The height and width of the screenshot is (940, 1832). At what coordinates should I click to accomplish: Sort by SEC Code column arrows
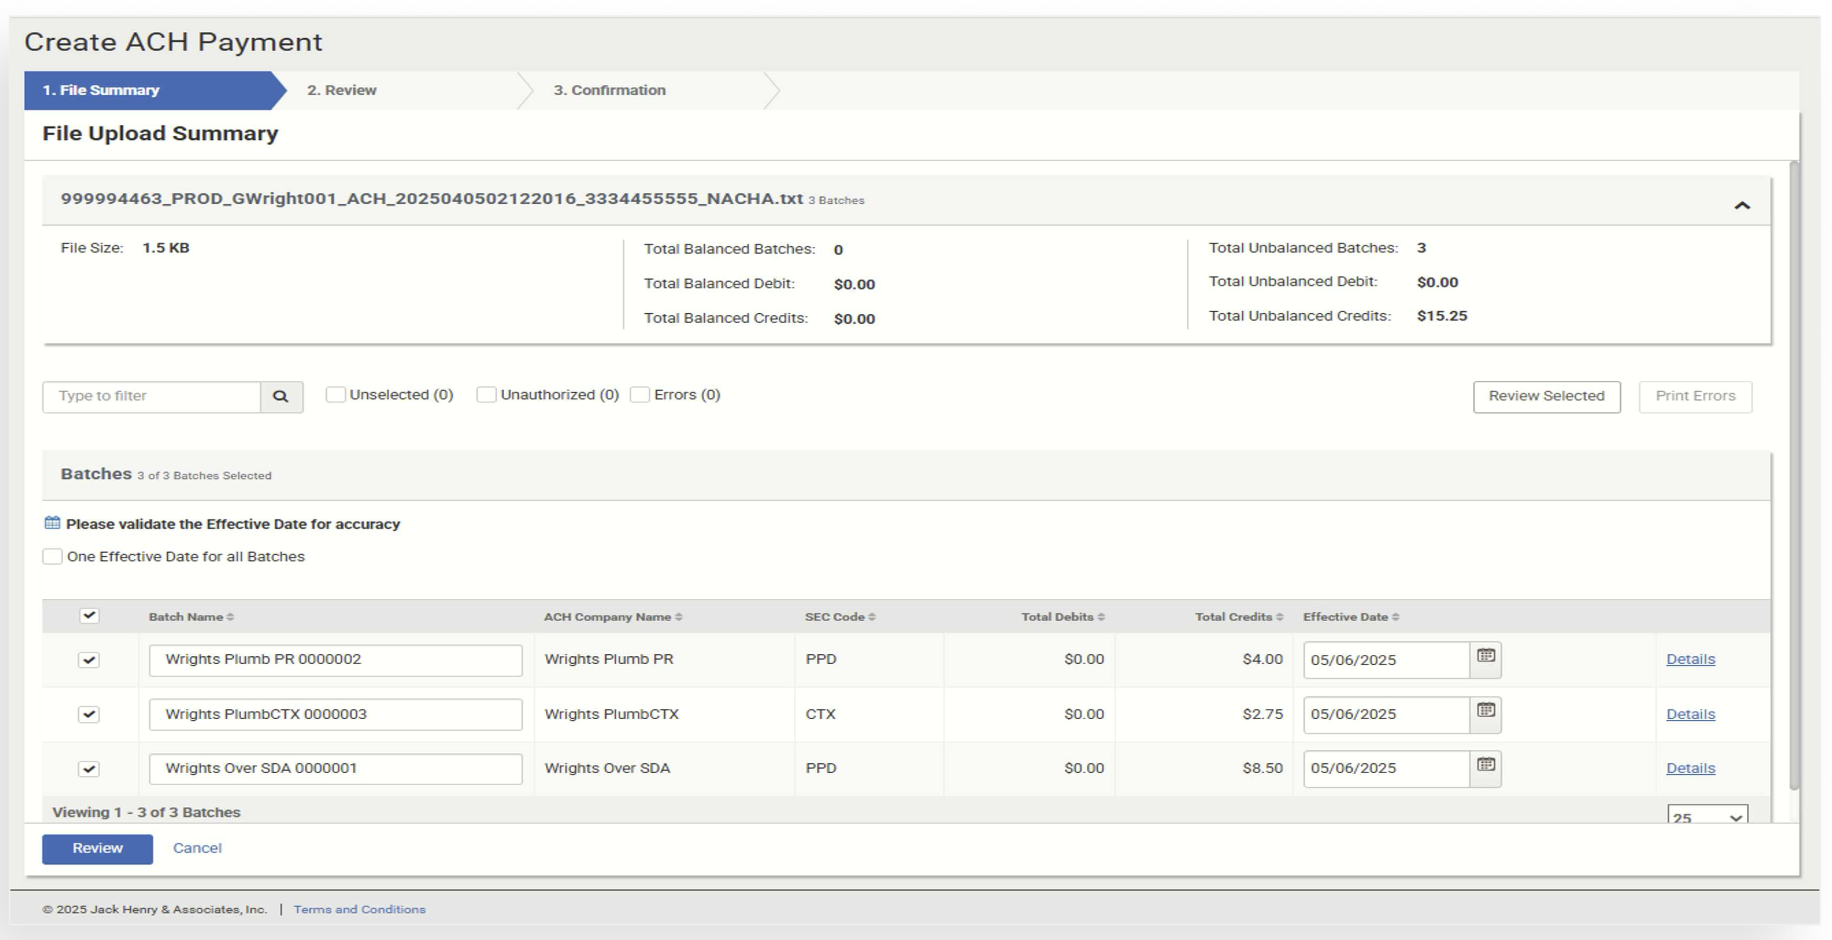(872, 617)
